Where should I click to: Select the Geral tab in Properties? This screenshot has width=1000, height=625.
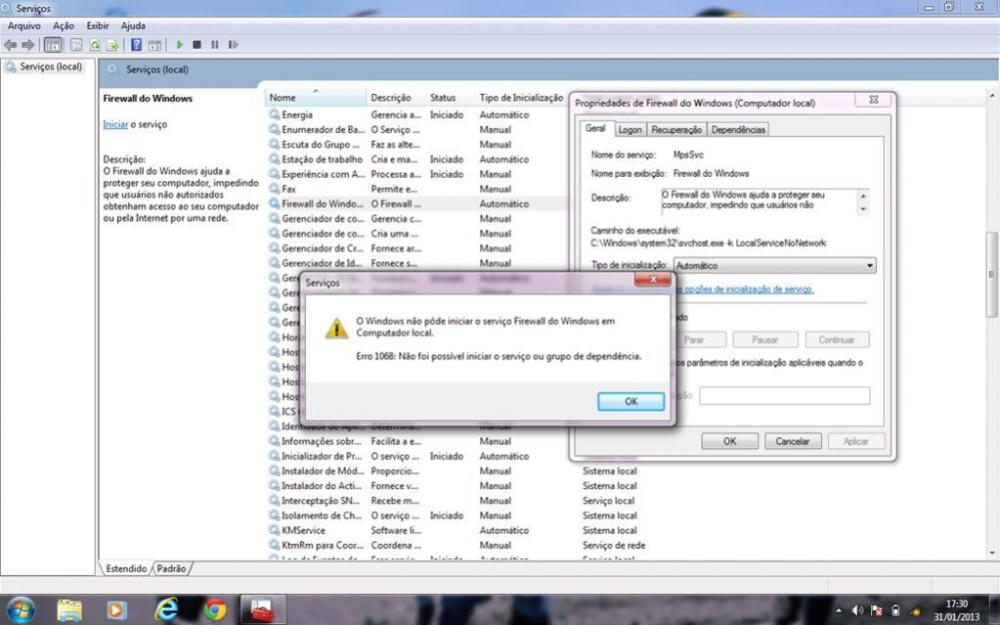595,128
